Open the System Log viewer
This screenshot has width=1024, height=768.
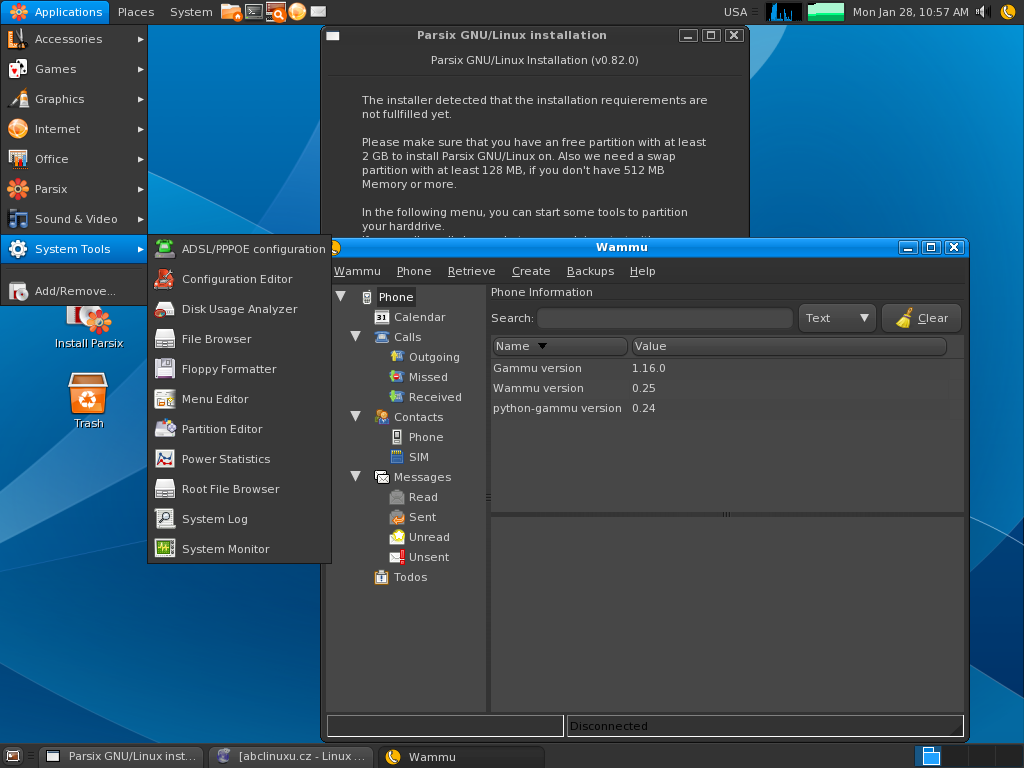pyautogui.click(x=240, y=519)
